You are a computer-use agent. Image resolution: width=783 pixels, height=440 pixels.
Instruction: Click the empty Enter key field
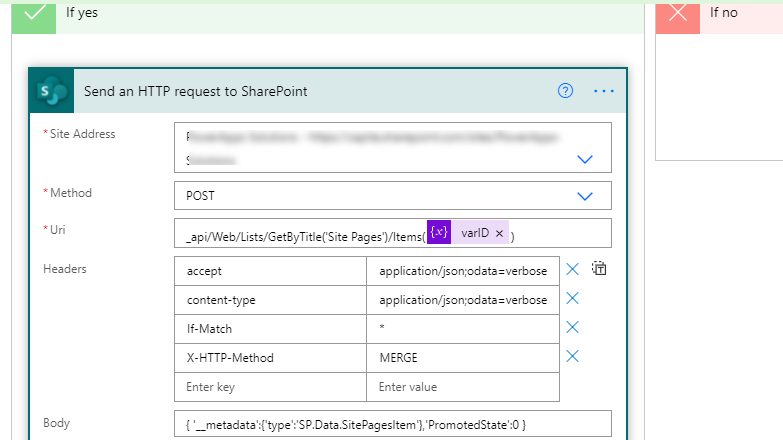pos(270,387)
